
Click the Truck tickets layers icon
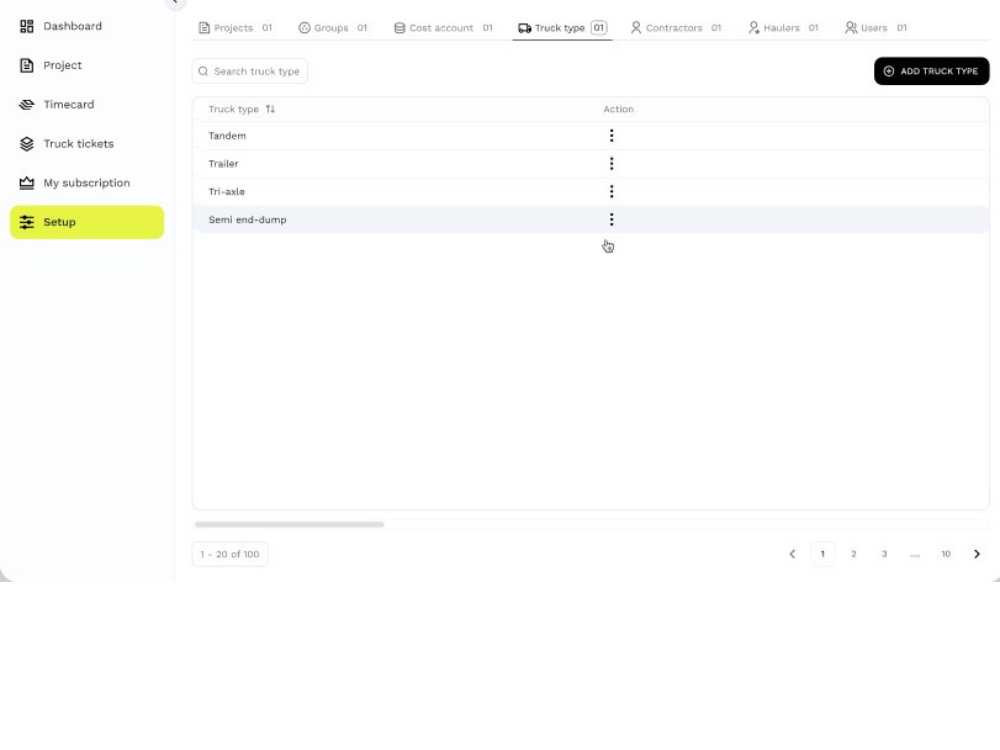pos(27,143)
